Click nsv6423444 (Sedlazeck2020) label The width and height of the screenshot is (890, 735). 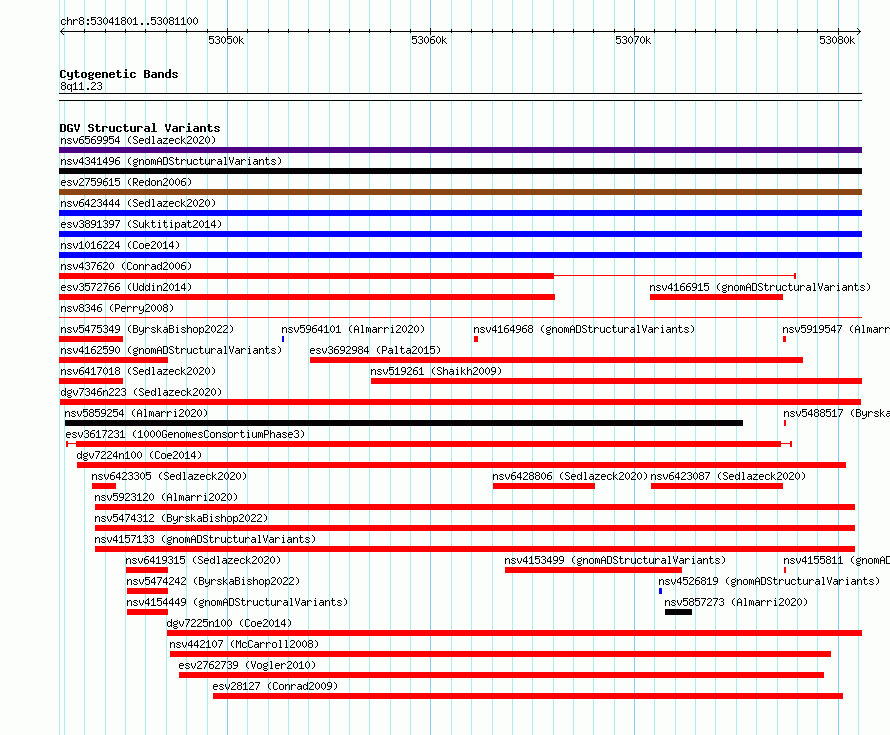click(x=138, y=203)
